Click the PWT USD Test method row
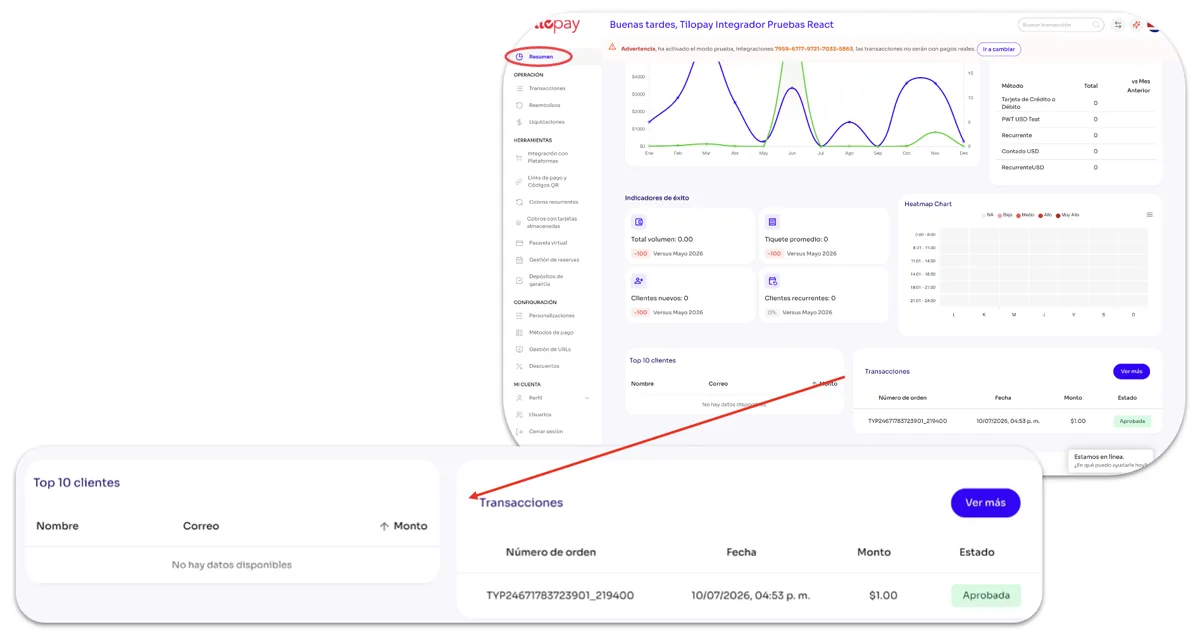1200x636 pixels. (x=1075, y=119)
